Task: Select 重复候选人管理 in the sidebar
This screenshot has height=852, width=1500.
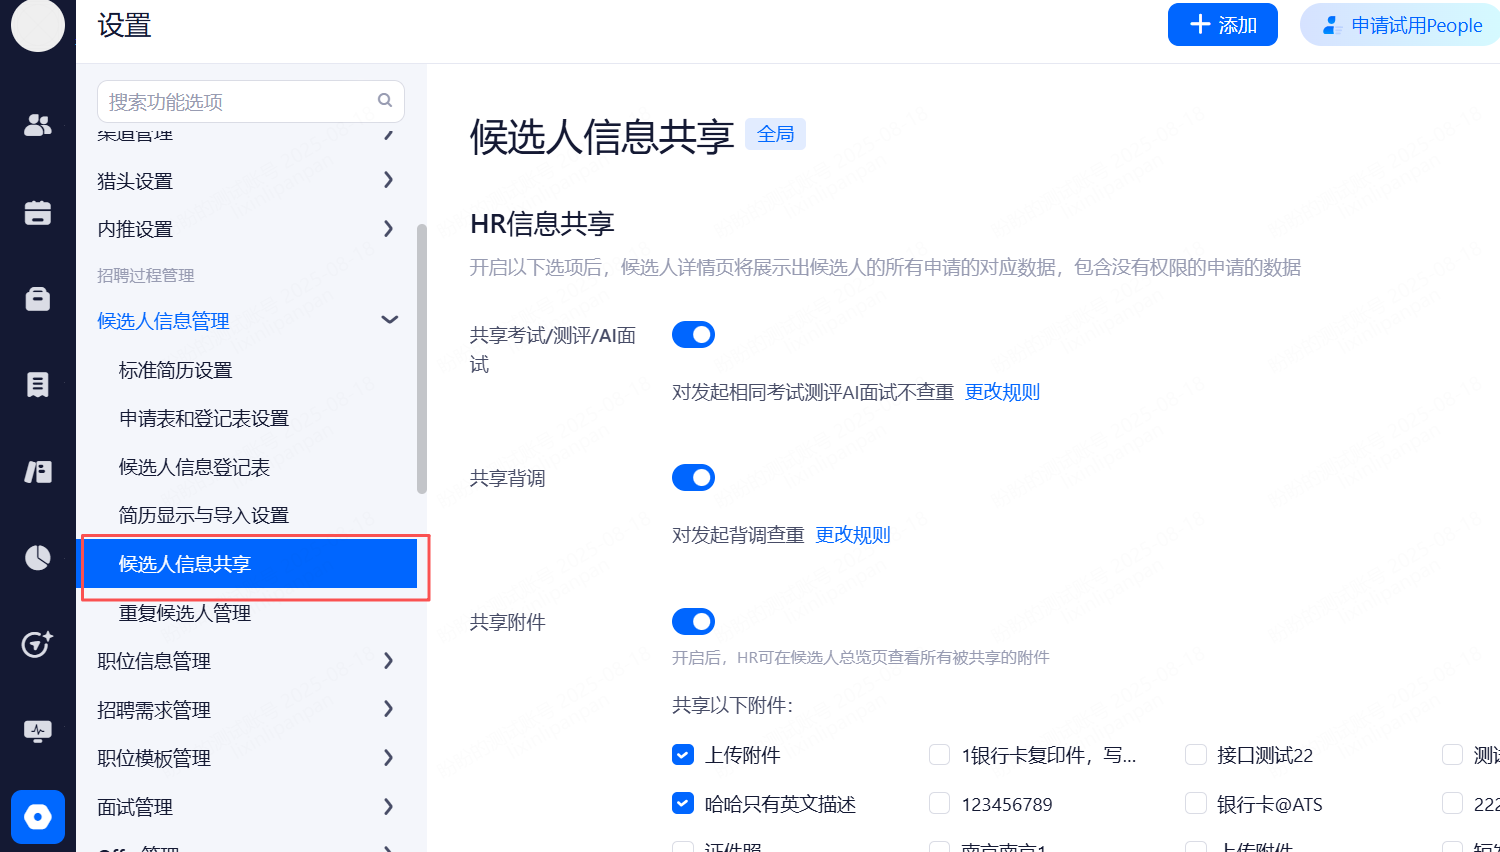Action: 185,613
